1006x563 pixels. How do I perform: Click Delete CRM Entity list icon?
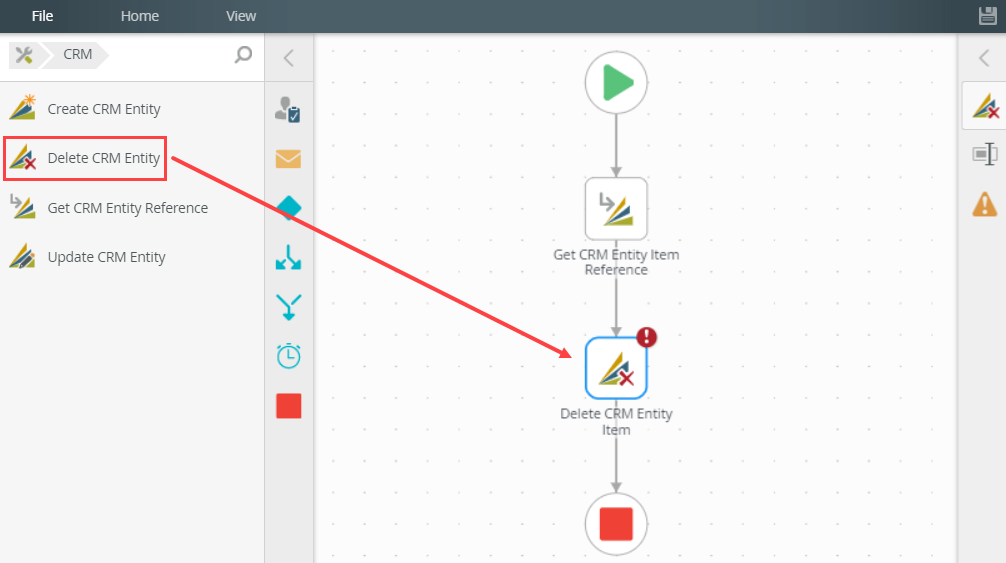click(x=23, y=157)
